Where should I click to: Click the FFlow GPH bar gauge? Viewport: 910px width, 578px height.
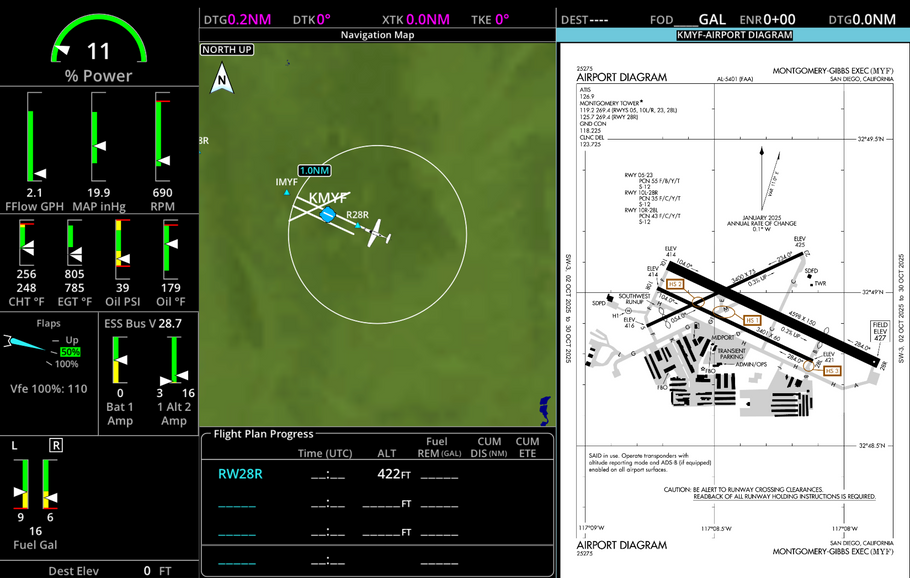tap(34, 138)
